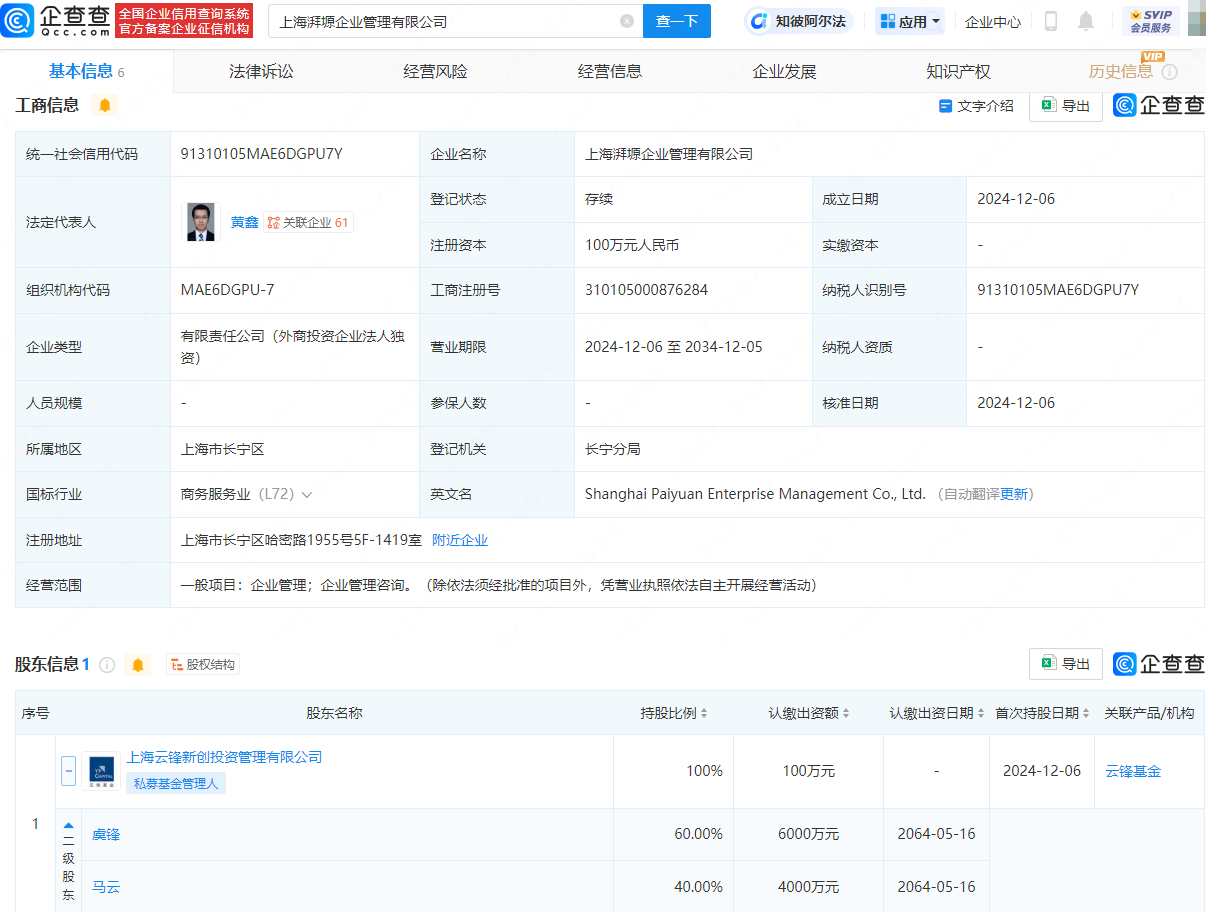Click the bell icon next to 股东信息
Screen dimensions: 1206x912
tap(138, 665)
